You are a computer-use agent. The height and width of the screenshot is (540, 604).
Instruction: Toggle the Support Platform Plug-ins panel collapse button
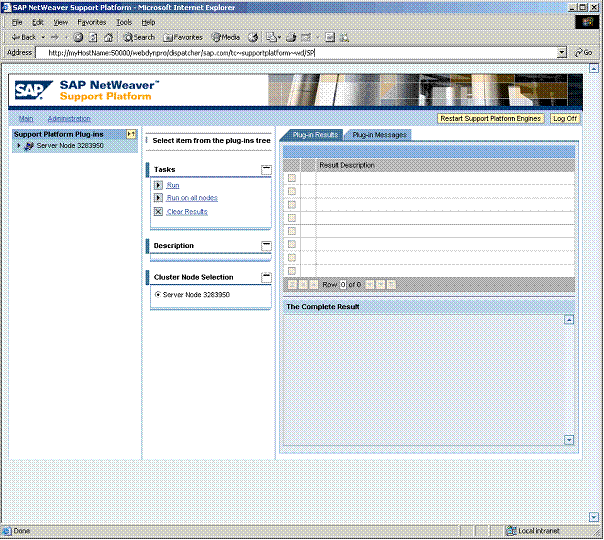click(131, 134)
